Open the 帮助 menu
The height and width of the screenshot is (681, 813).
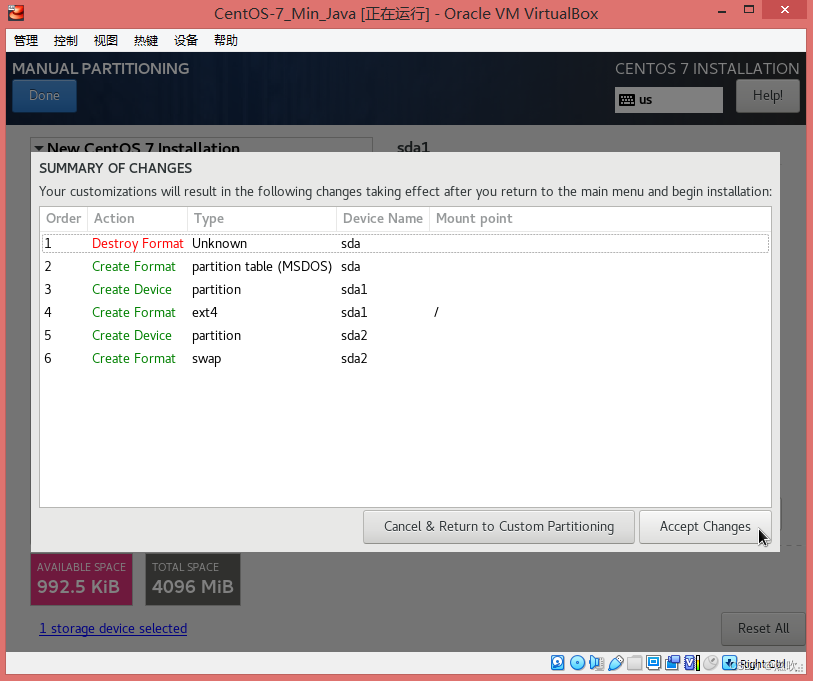tap(226, 40)
